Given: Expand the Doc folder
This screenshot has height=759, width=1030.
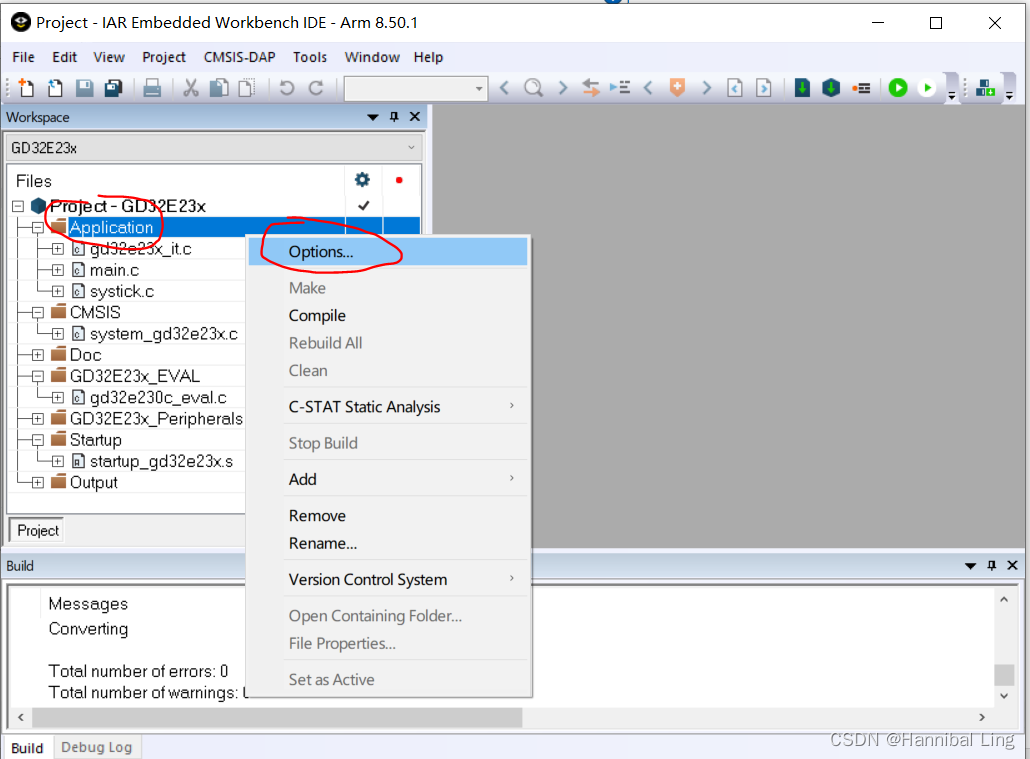Looking at the screenshot, I should [x=38, y=356].
